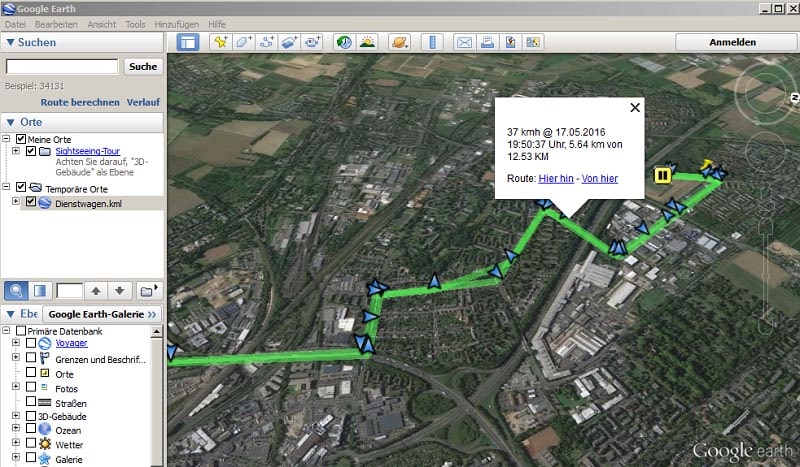Record a tour with the camera icon
This screenshot has height=467, width=800.
[x=312, y=42]
